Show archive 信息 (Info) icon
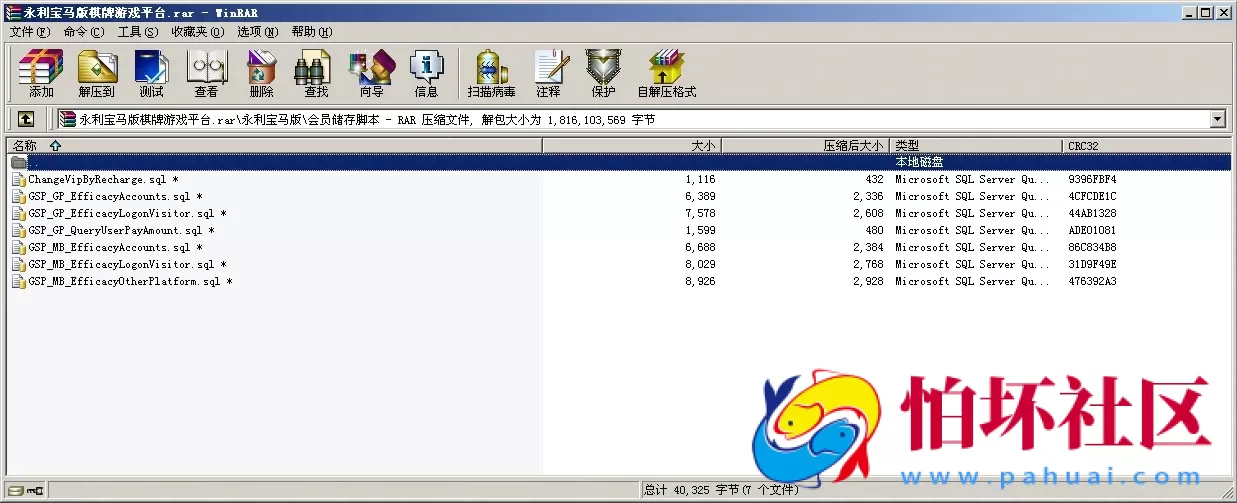Image resolution: width=1237 pixels, height=503 pixels. point(426,73)
